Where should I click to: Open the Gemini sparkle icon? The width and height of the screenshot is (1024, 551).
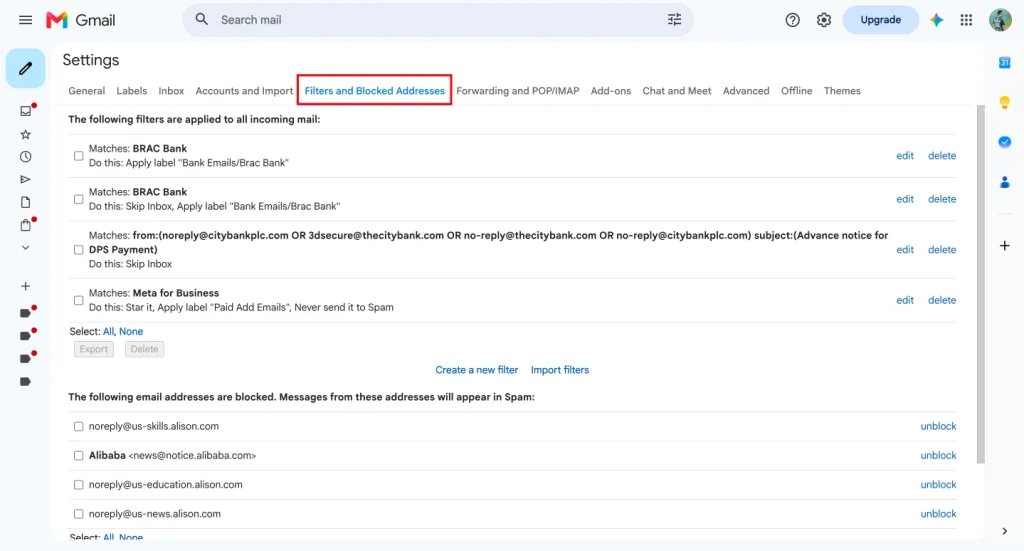936,20
